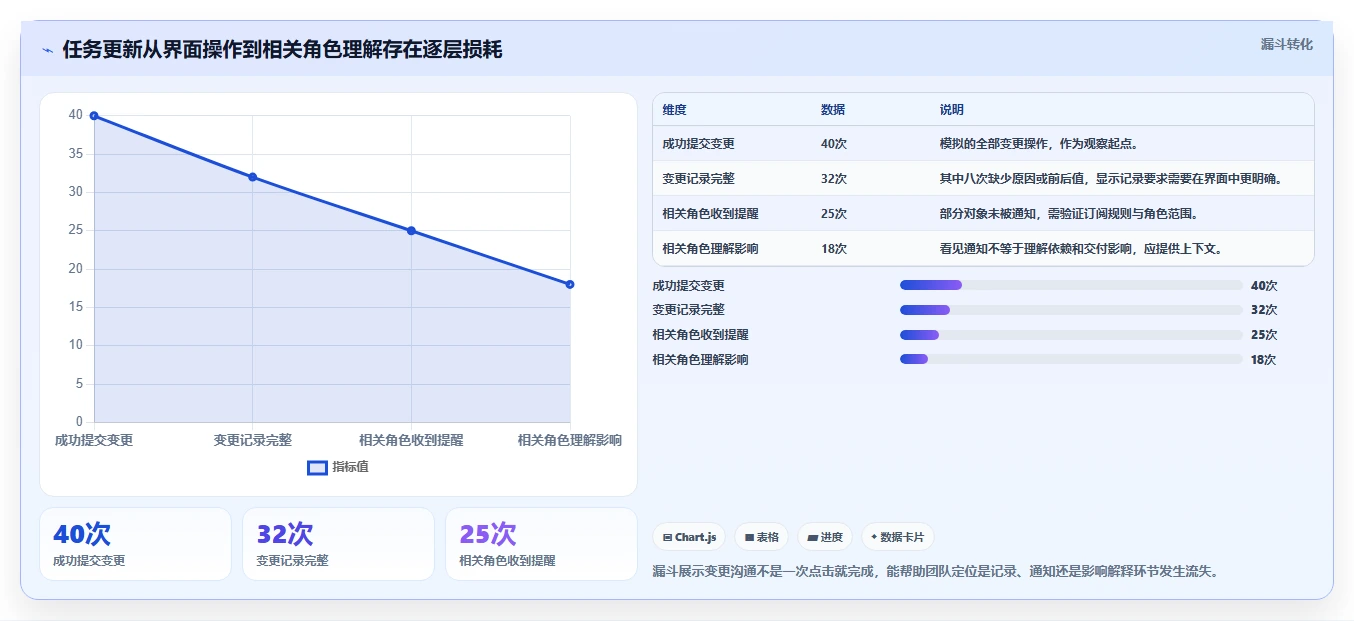Click the 32次 table cell
This screenshot has width=1354, height=621.
[x=834, y=179]
